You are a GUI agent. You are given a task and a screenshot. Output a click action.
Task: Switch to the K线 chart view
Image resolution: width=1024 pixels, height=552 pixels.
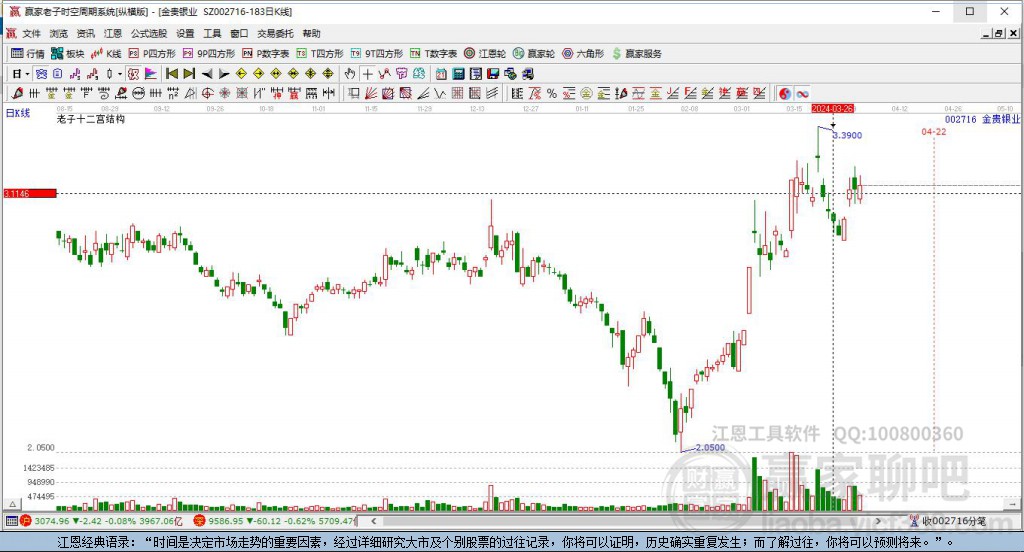pyautogui.click(x=106, y=54)
